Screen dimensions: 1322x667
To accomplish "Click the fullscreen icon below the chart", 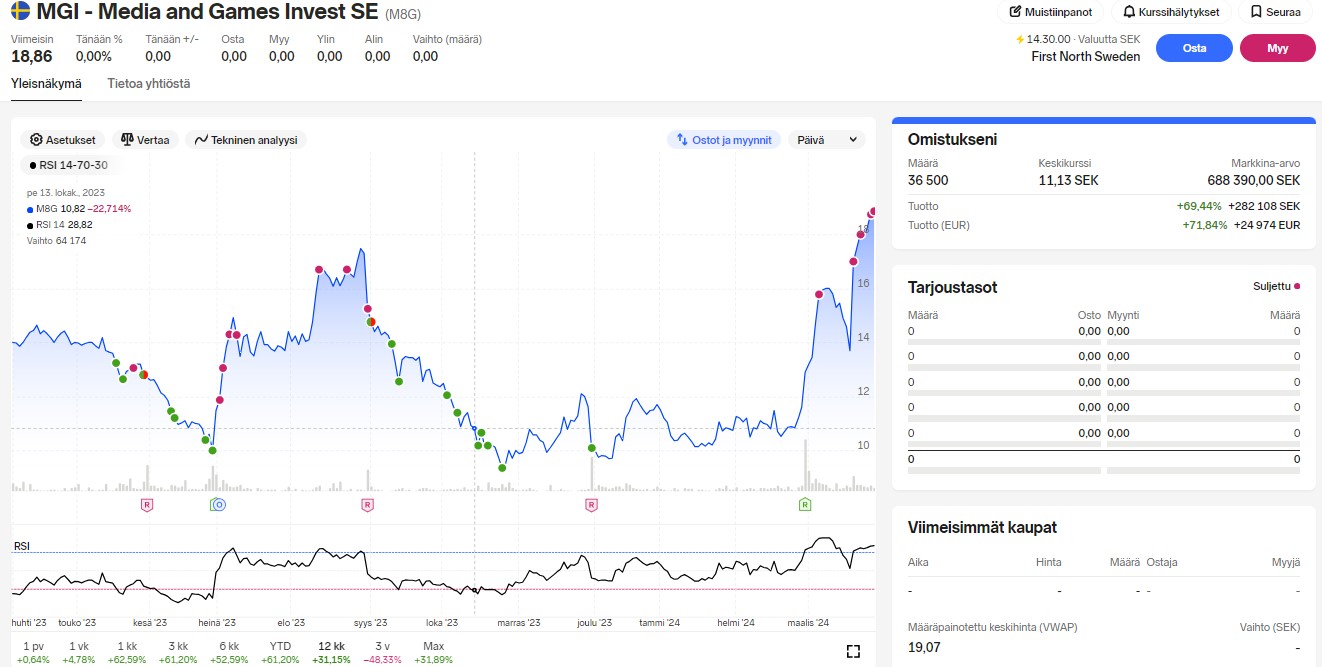I will click(853, 651).
